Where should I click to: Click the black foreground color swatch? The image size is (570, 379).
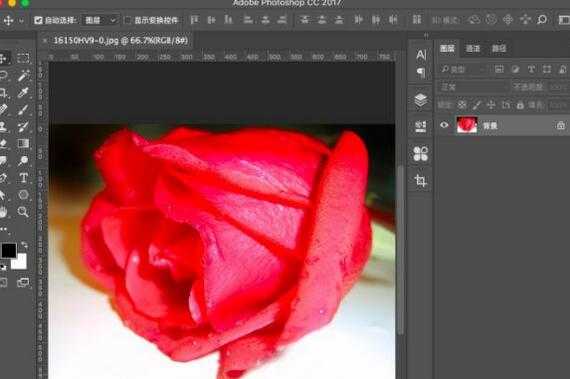point(8,250)
